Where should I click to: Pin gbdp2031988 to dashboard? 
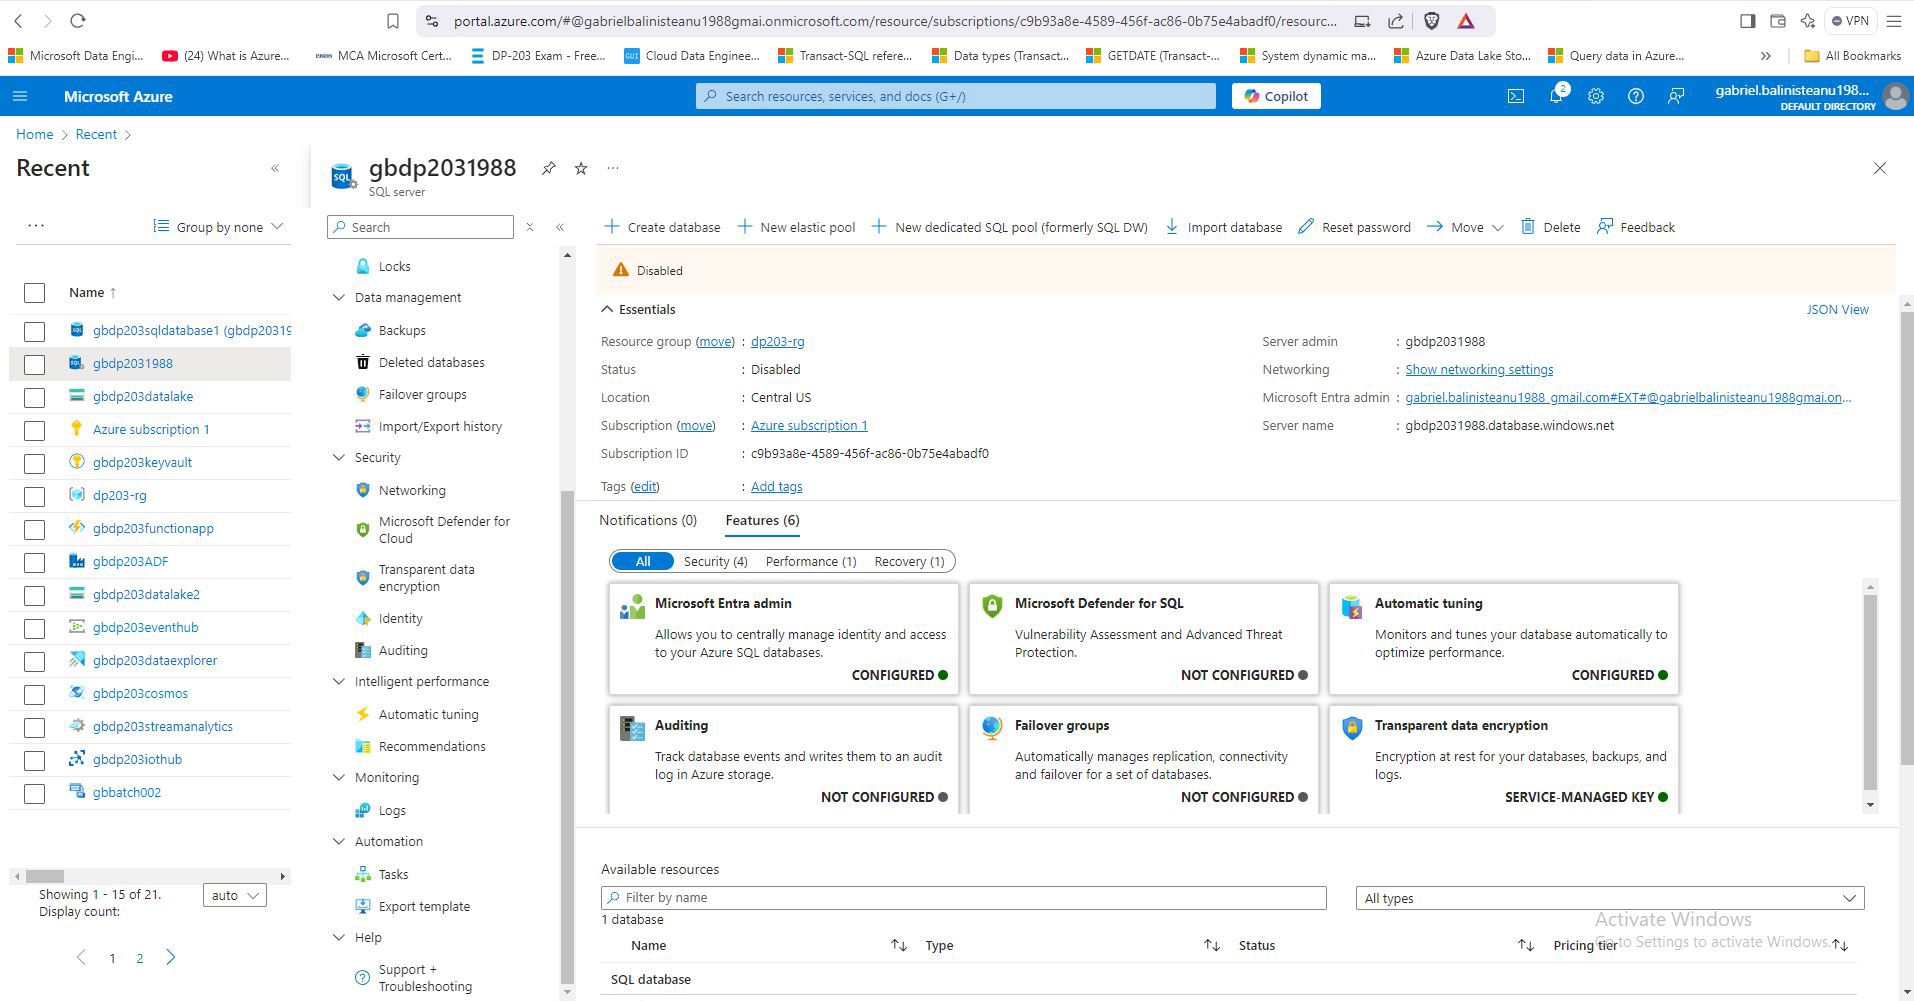(549, 168)
